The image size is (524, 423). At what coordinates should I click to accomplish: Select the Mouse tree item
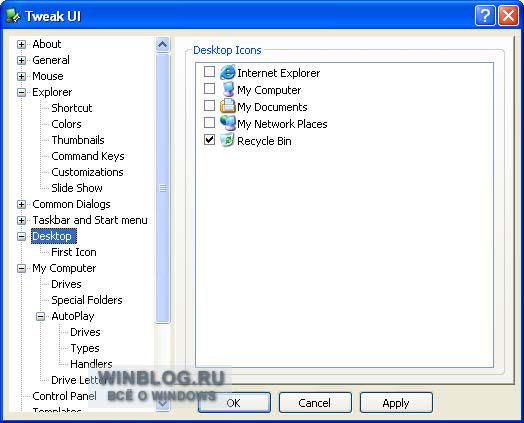point(48,76)
